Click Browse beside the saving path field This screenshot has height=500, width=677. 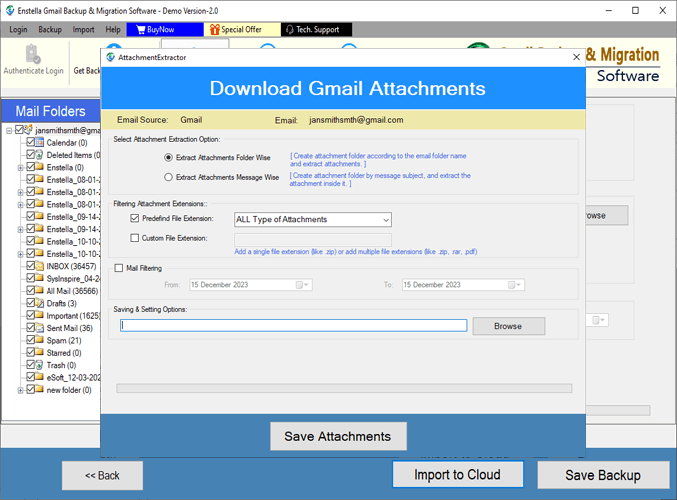(508, 326)
